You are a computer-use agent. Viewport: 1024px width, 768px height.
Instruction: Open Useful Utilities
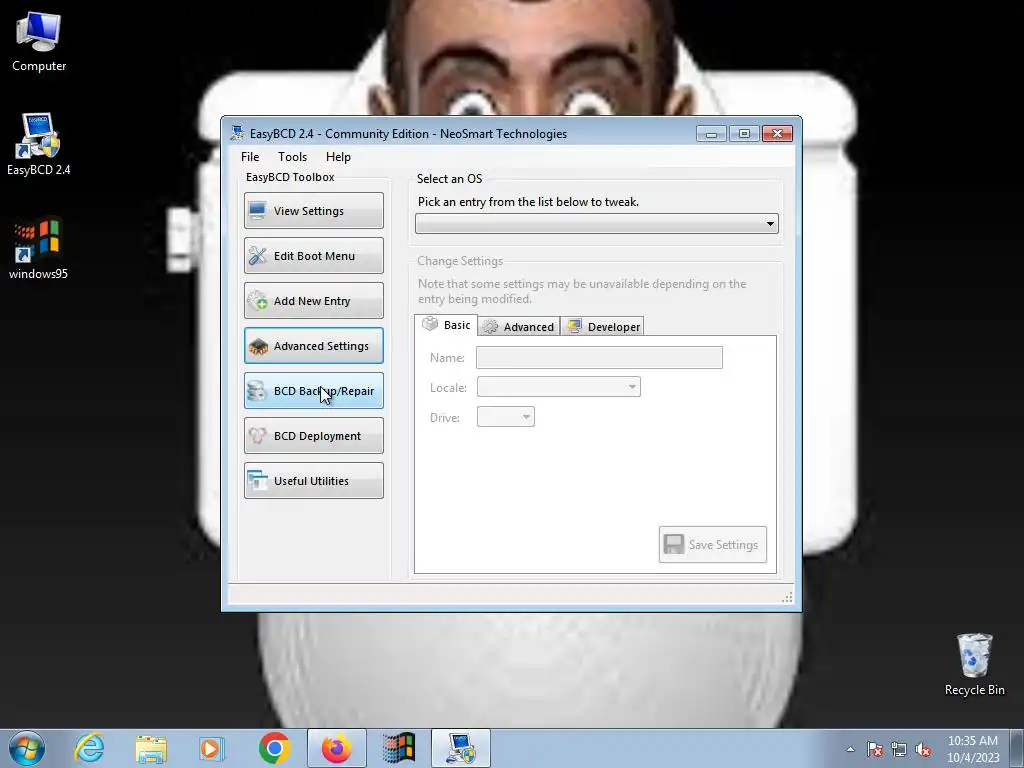tap(313, 481)
